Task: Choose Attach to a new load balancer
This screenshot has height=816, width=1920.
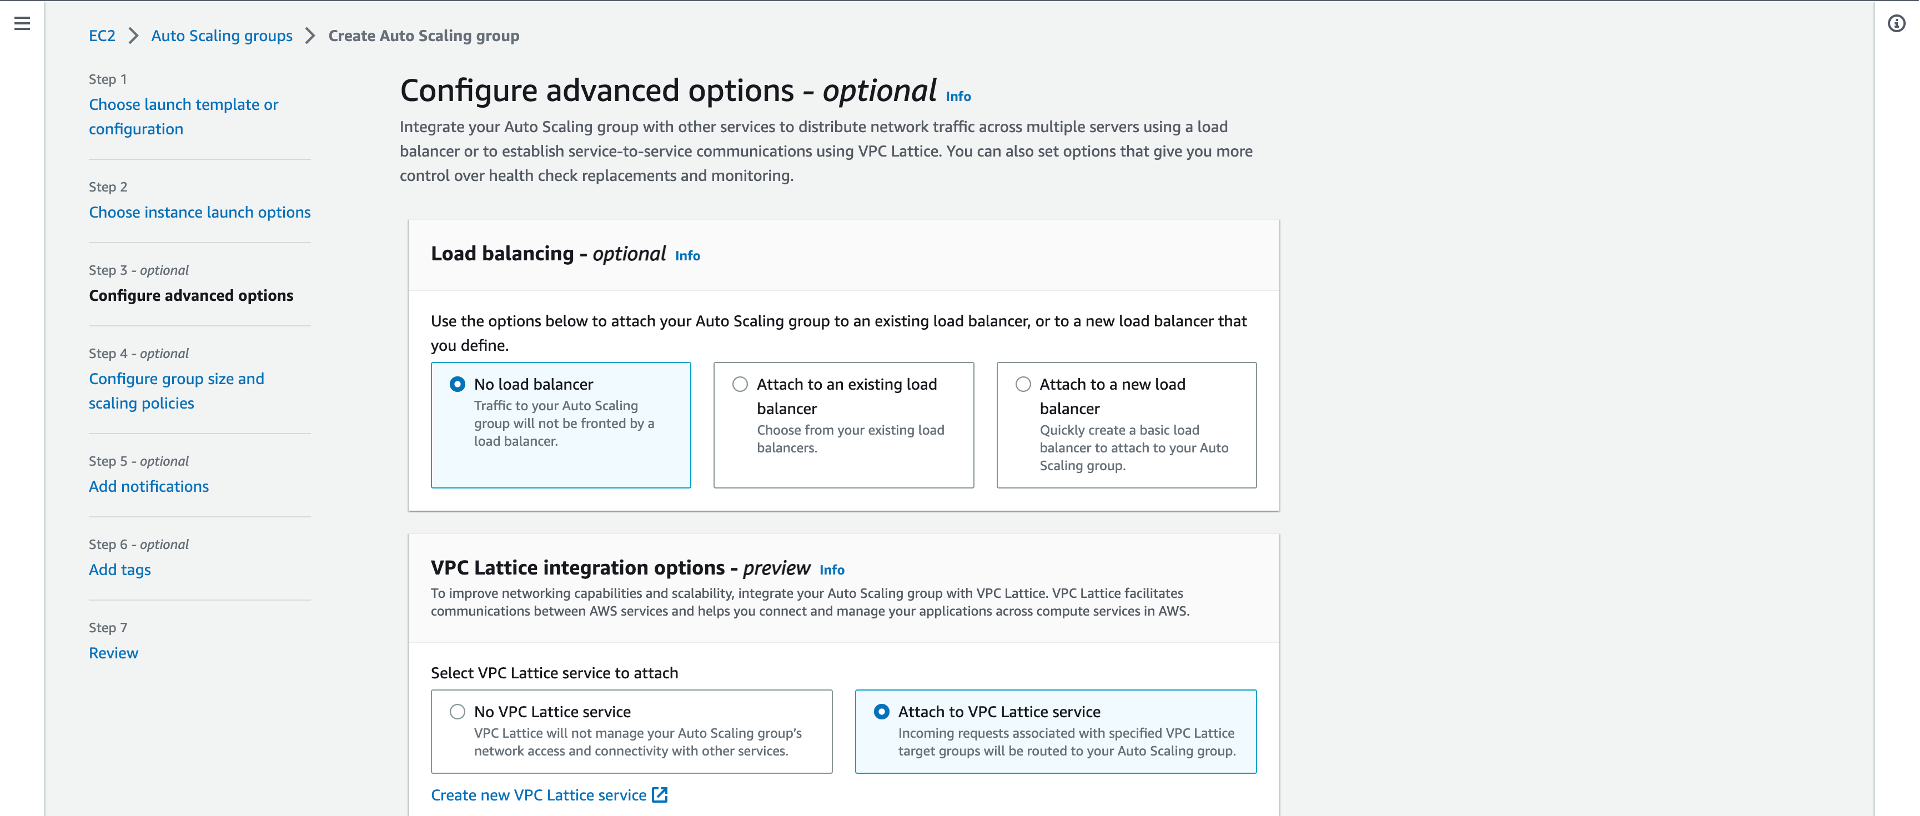Action: coord(1023,384)
